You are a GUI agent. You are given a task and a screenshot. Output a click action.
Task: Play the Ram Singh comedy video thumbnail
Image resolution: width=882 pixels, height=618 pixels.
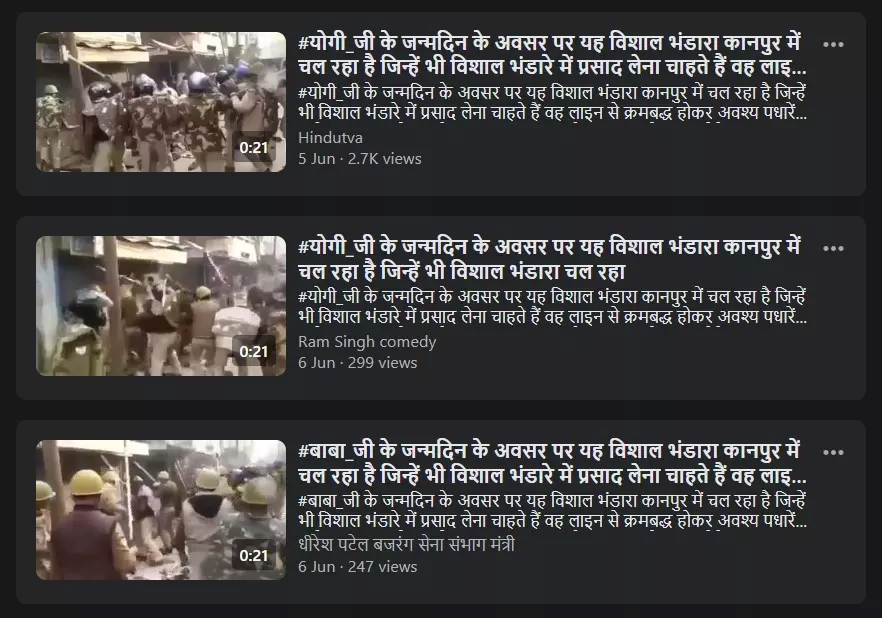pos(161,306)
